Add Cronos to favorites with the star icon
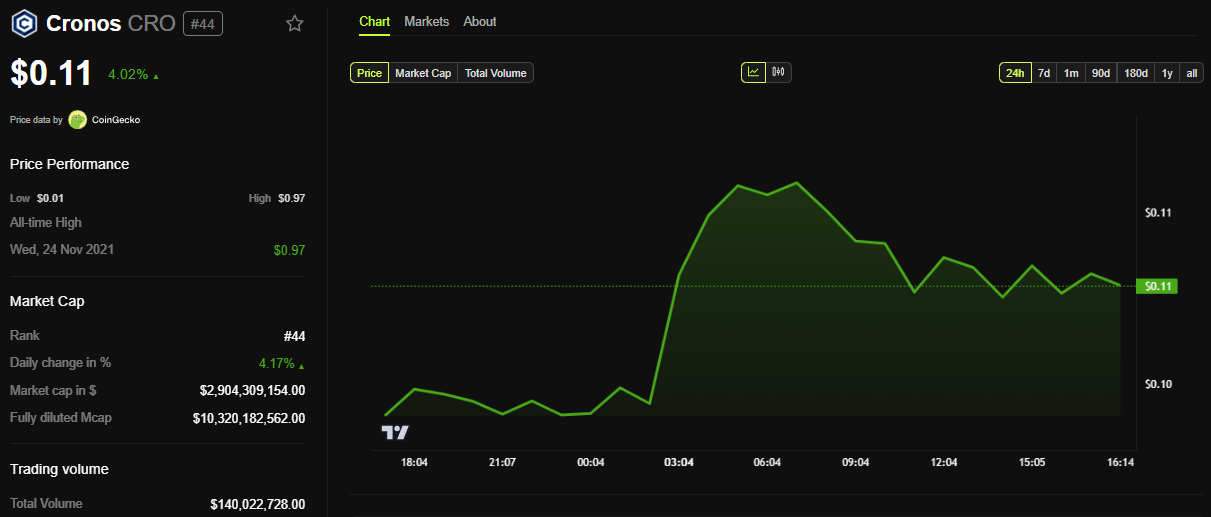The image size is (1211, 517). (294, 23)
